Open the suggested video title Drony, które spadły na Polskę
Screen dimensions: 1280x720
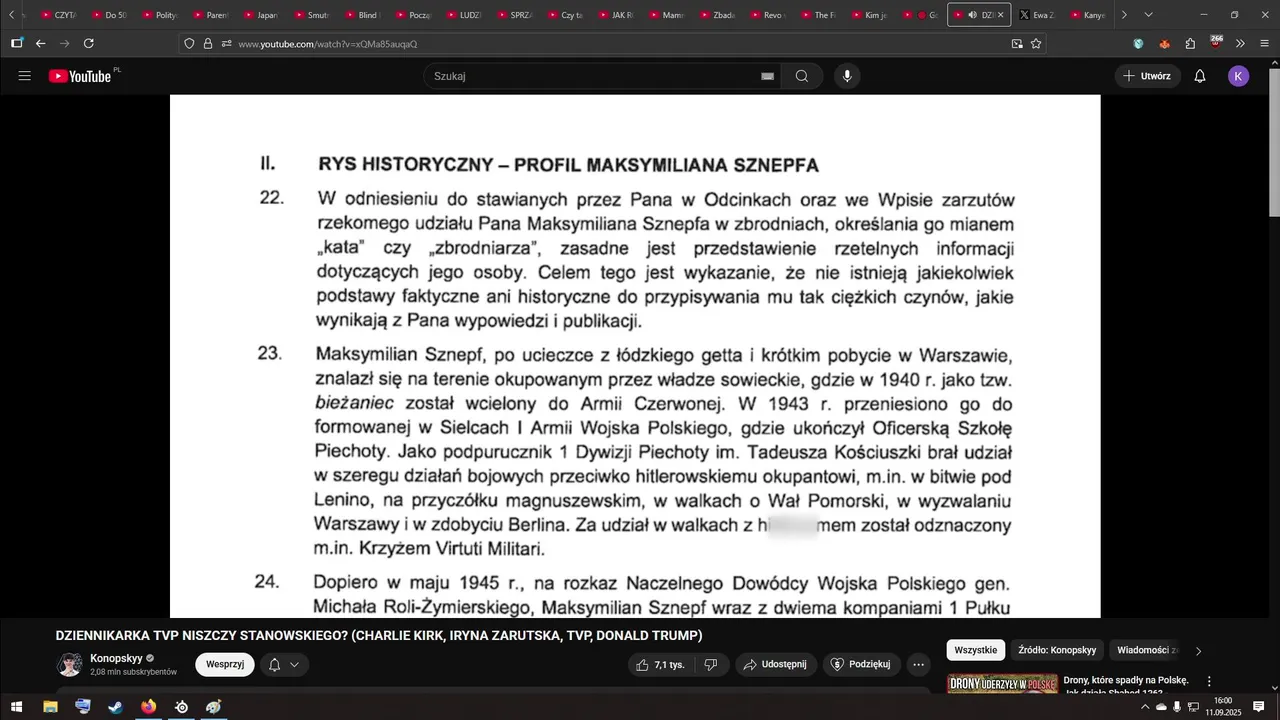pos(1125,680)
